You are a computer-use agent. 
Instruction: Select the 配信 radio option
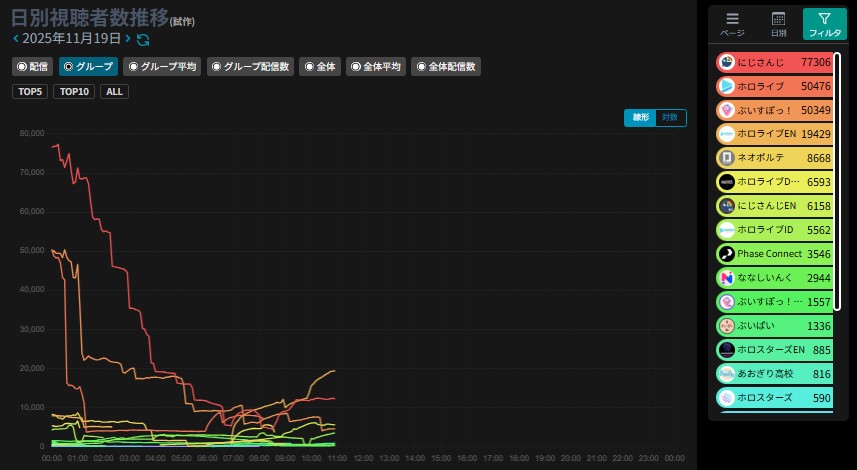(32, 67)
